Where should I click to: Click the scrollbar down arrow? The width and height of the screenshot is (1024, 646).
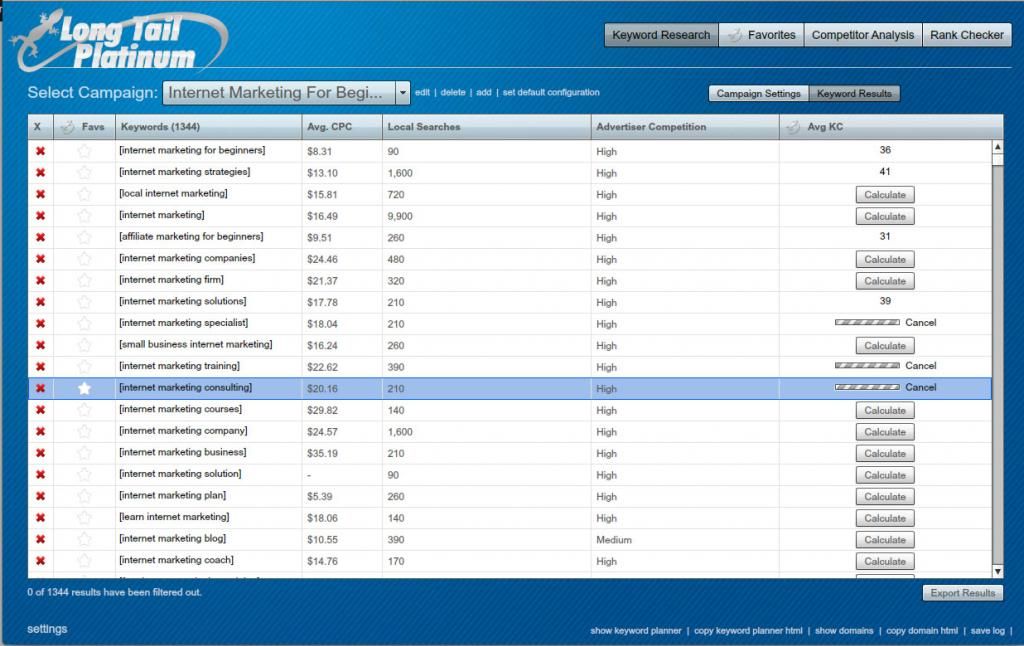(x=997, y=572)
